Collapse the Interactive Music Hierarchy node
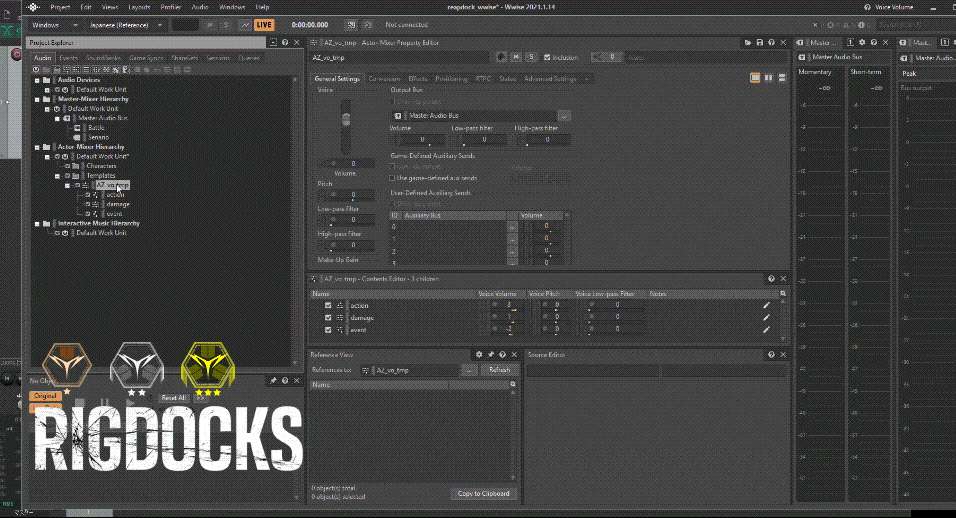Screen dimensions: 956x518 click(x=37, y=224)
